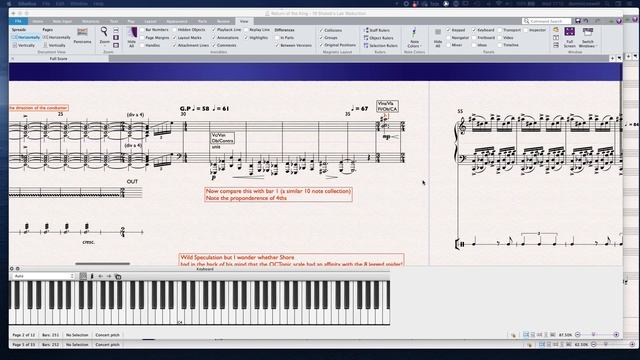The image size is (640, 360).
Task: Zoom in with plus icon in status bar
Action: [x=616, y=335]
